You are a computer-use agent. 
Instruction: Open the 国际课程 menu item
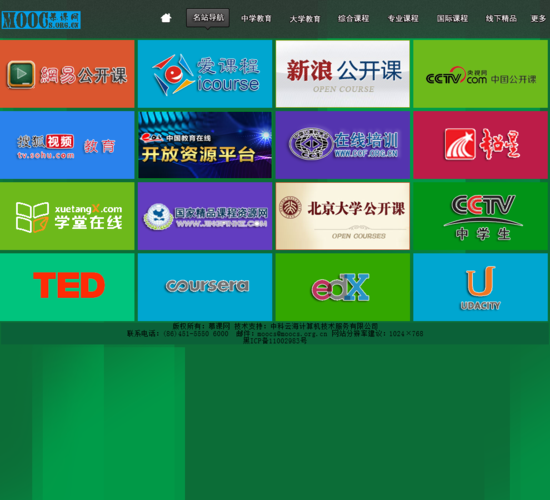coord(452,19)
